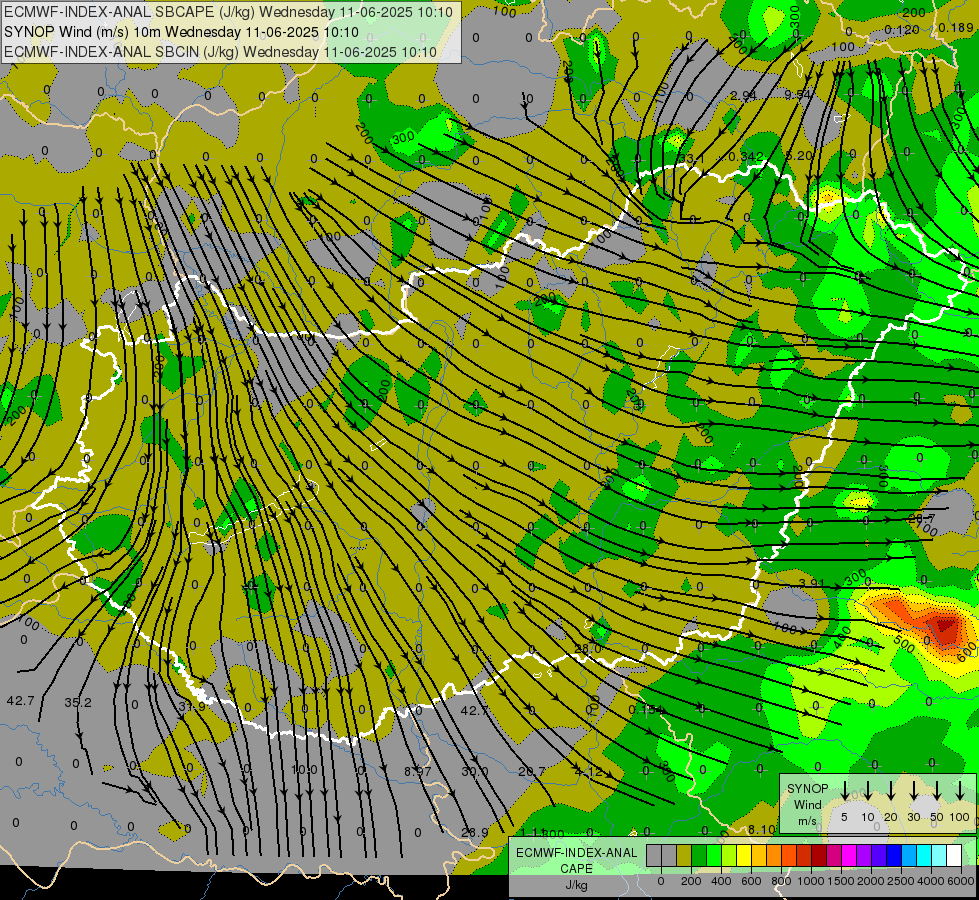Viewport: 979px width, 900px height.
Task: Click the 6000 tick label in CAPE scale
Action: point(961,881)
